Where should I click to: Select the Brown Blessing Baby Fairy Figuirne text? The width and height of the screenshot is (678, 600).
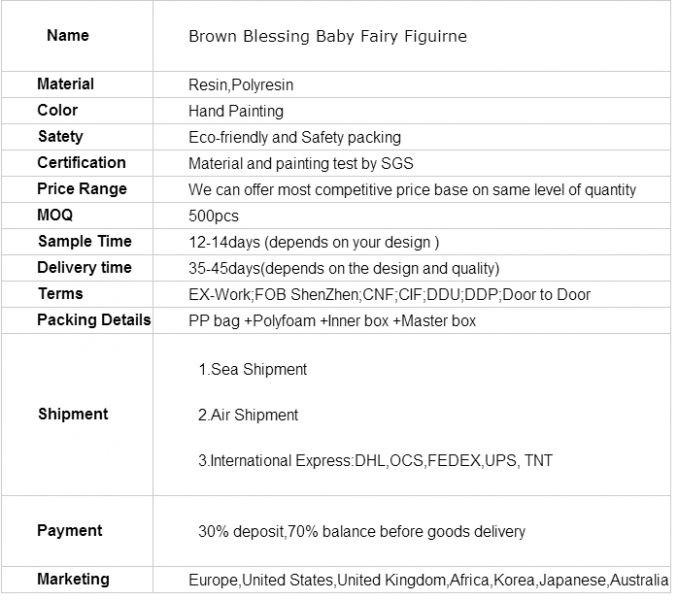(328, 36)
